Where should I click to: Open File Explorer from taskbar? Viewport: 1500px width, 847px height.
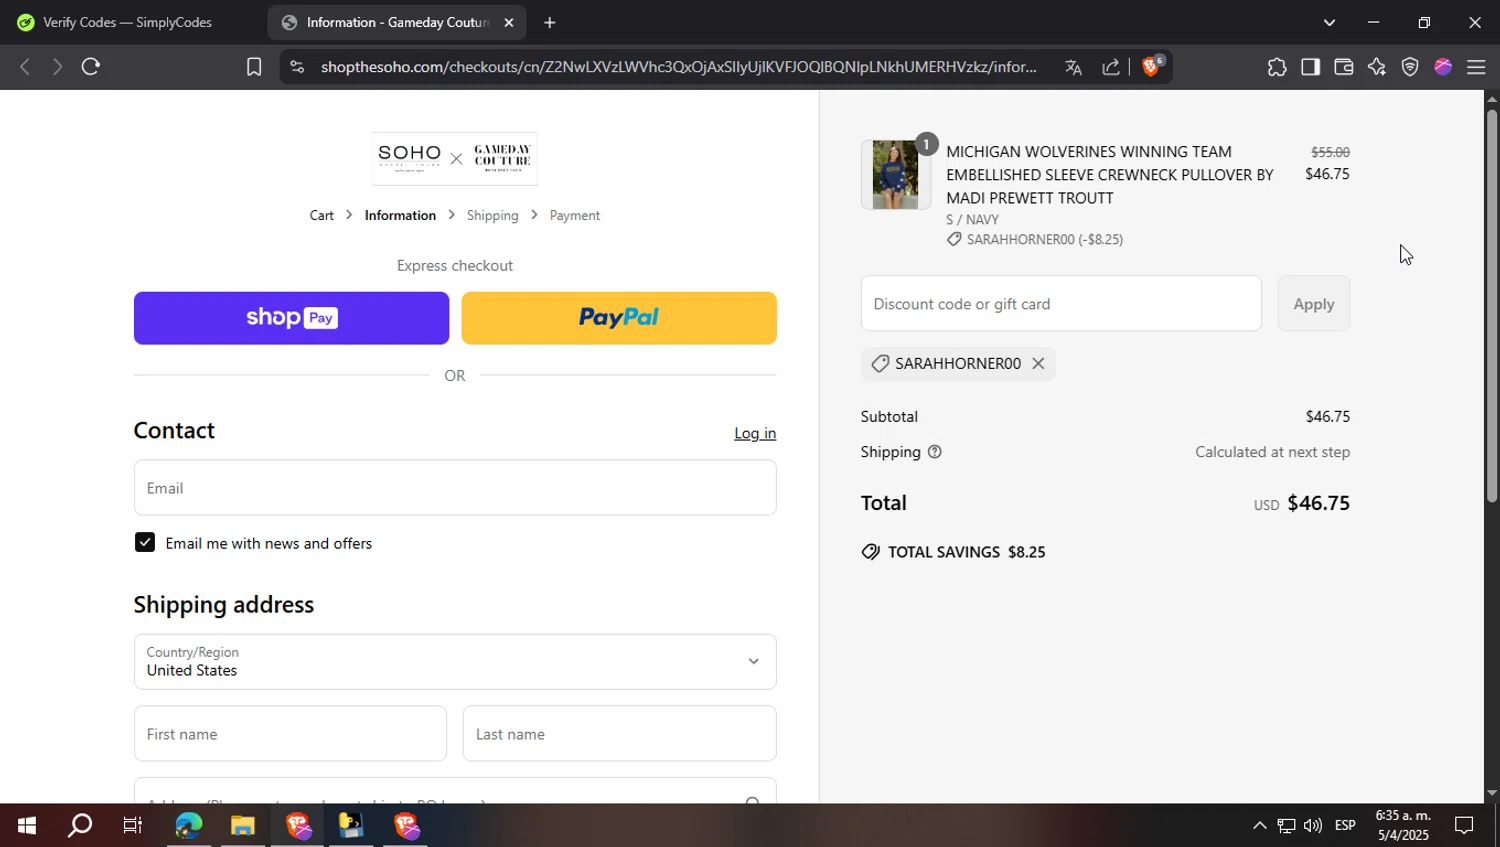click(x=243, y=825)
